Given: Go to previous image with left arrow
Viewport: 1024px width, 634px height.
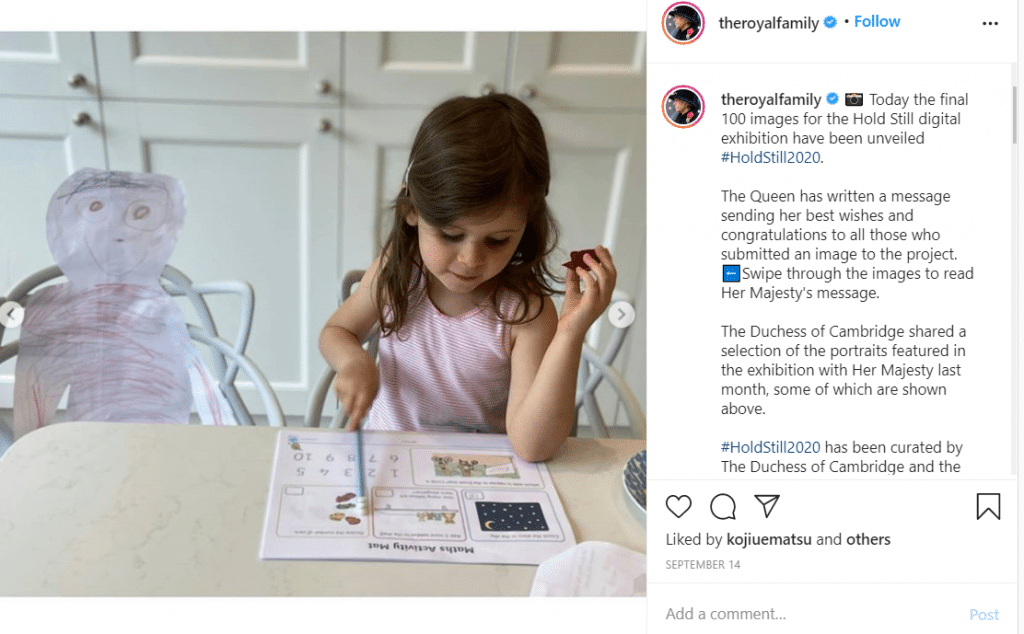Looking at the screenshot, I should pos(11,315).
